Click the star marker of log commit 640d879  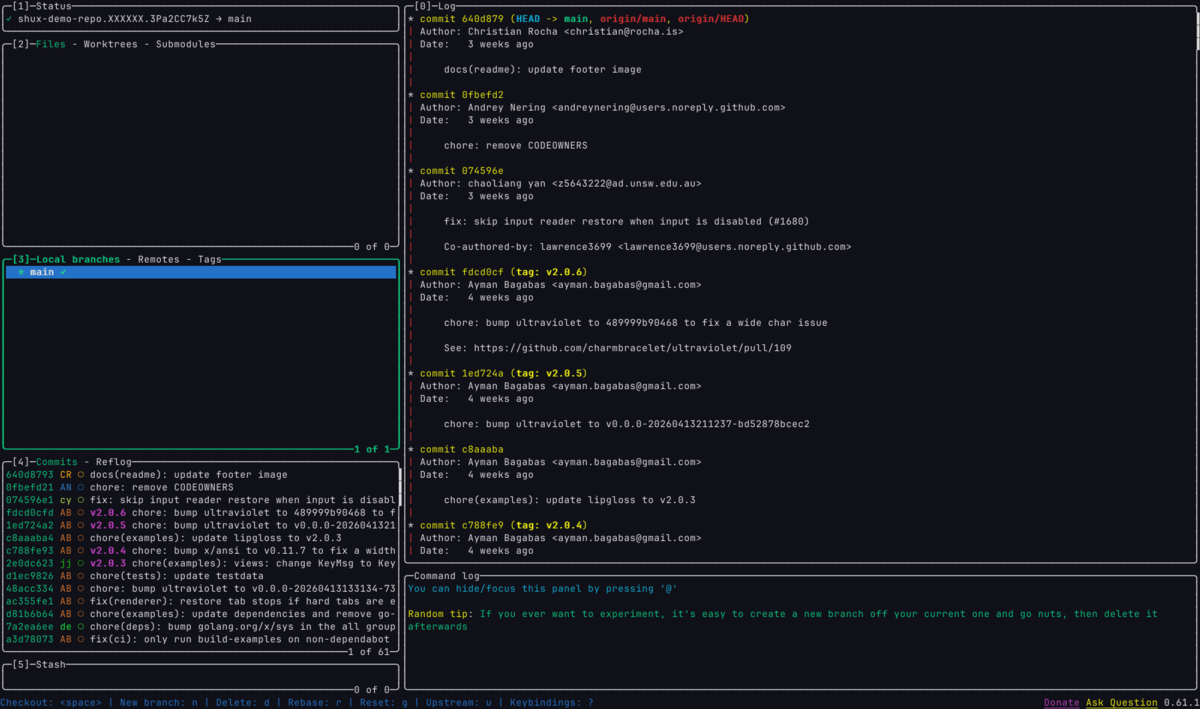[410, 19]
